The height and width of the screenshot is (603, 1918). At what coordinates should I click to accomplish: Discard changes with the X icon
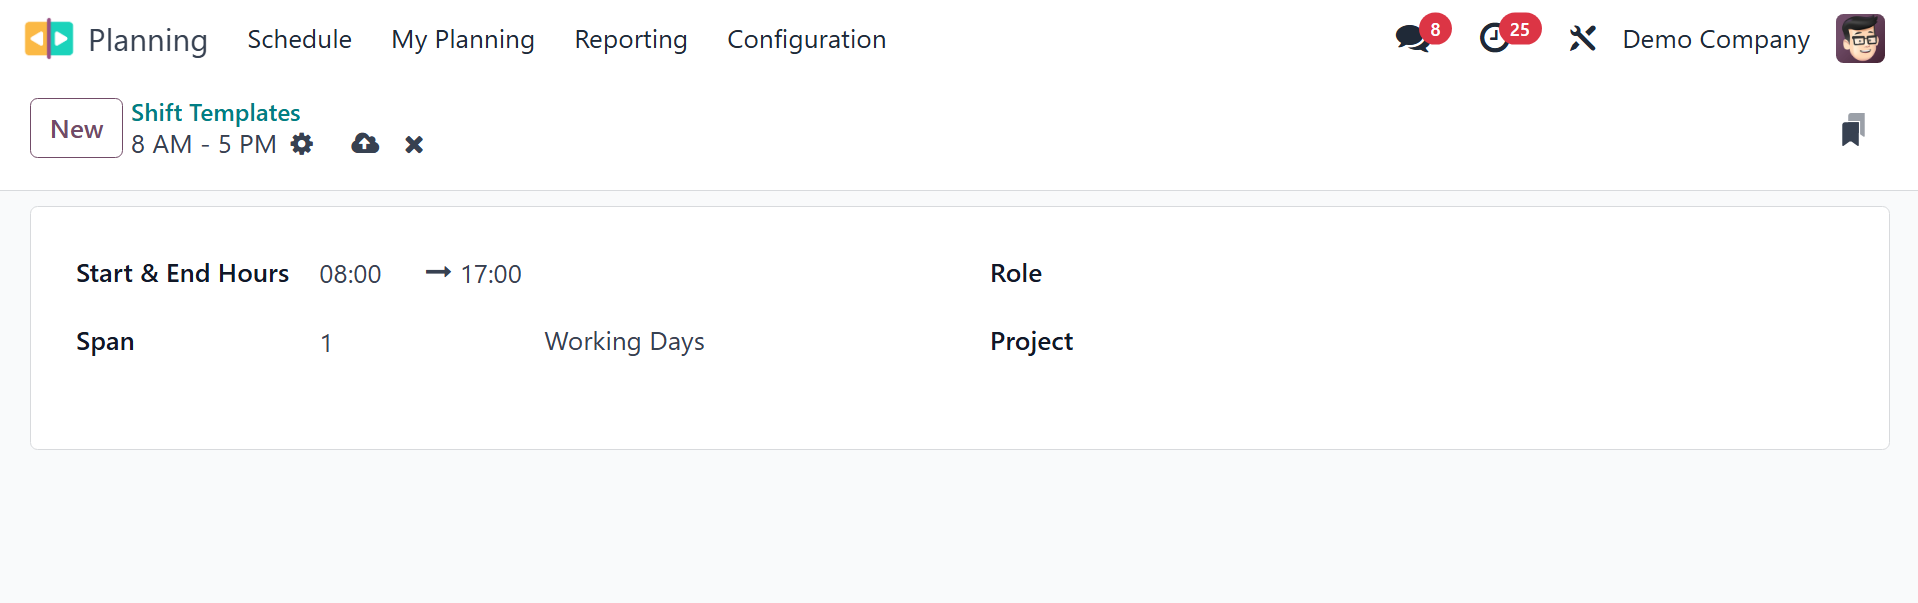click(414, 145)
